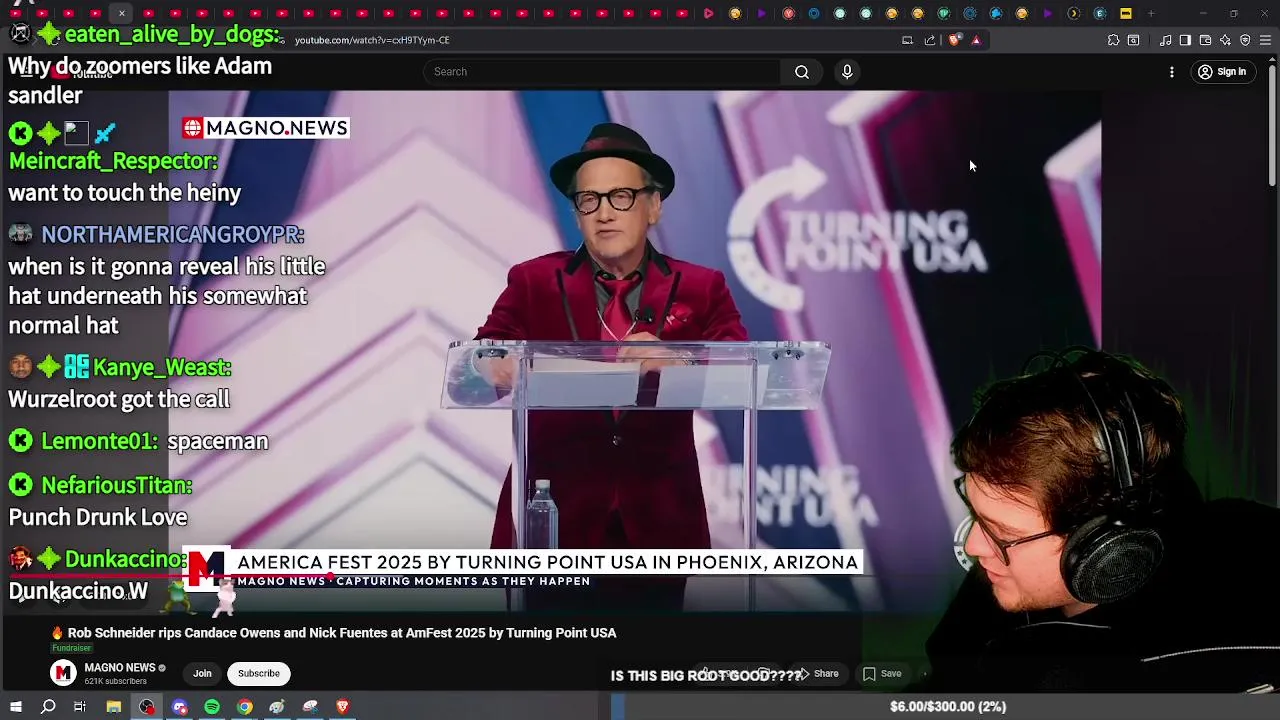The width and height of the screenshot is (1280, 720).
Task: Click the page vertical scrollbar
Action: pyautogui.click(x=1272, y=125)
